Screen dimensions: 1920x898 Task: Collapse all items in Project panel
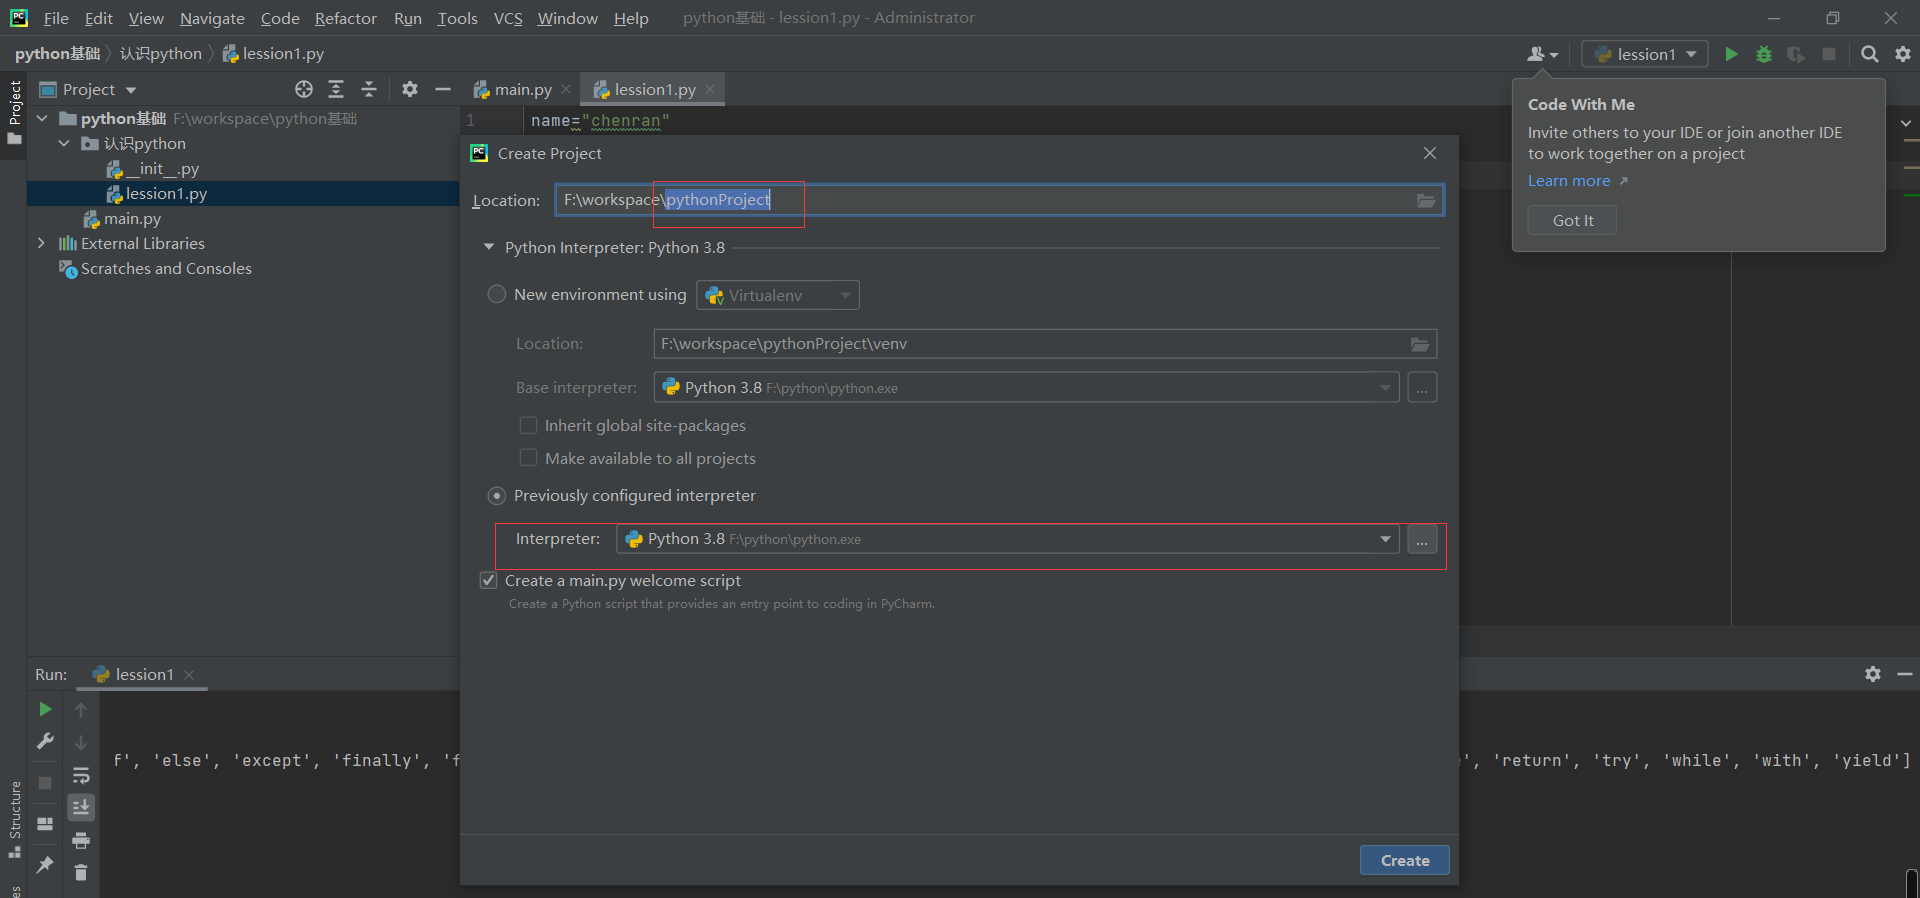(x=369, y=89)
